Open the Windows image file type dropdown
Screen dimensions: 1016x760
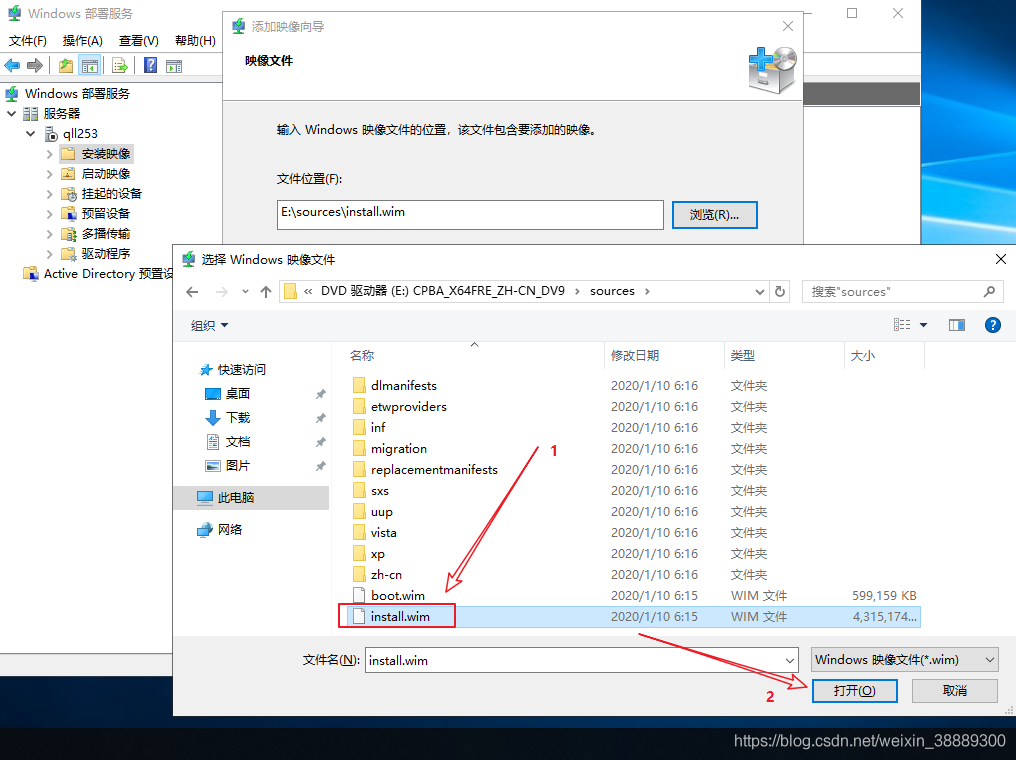coord(904,660)
